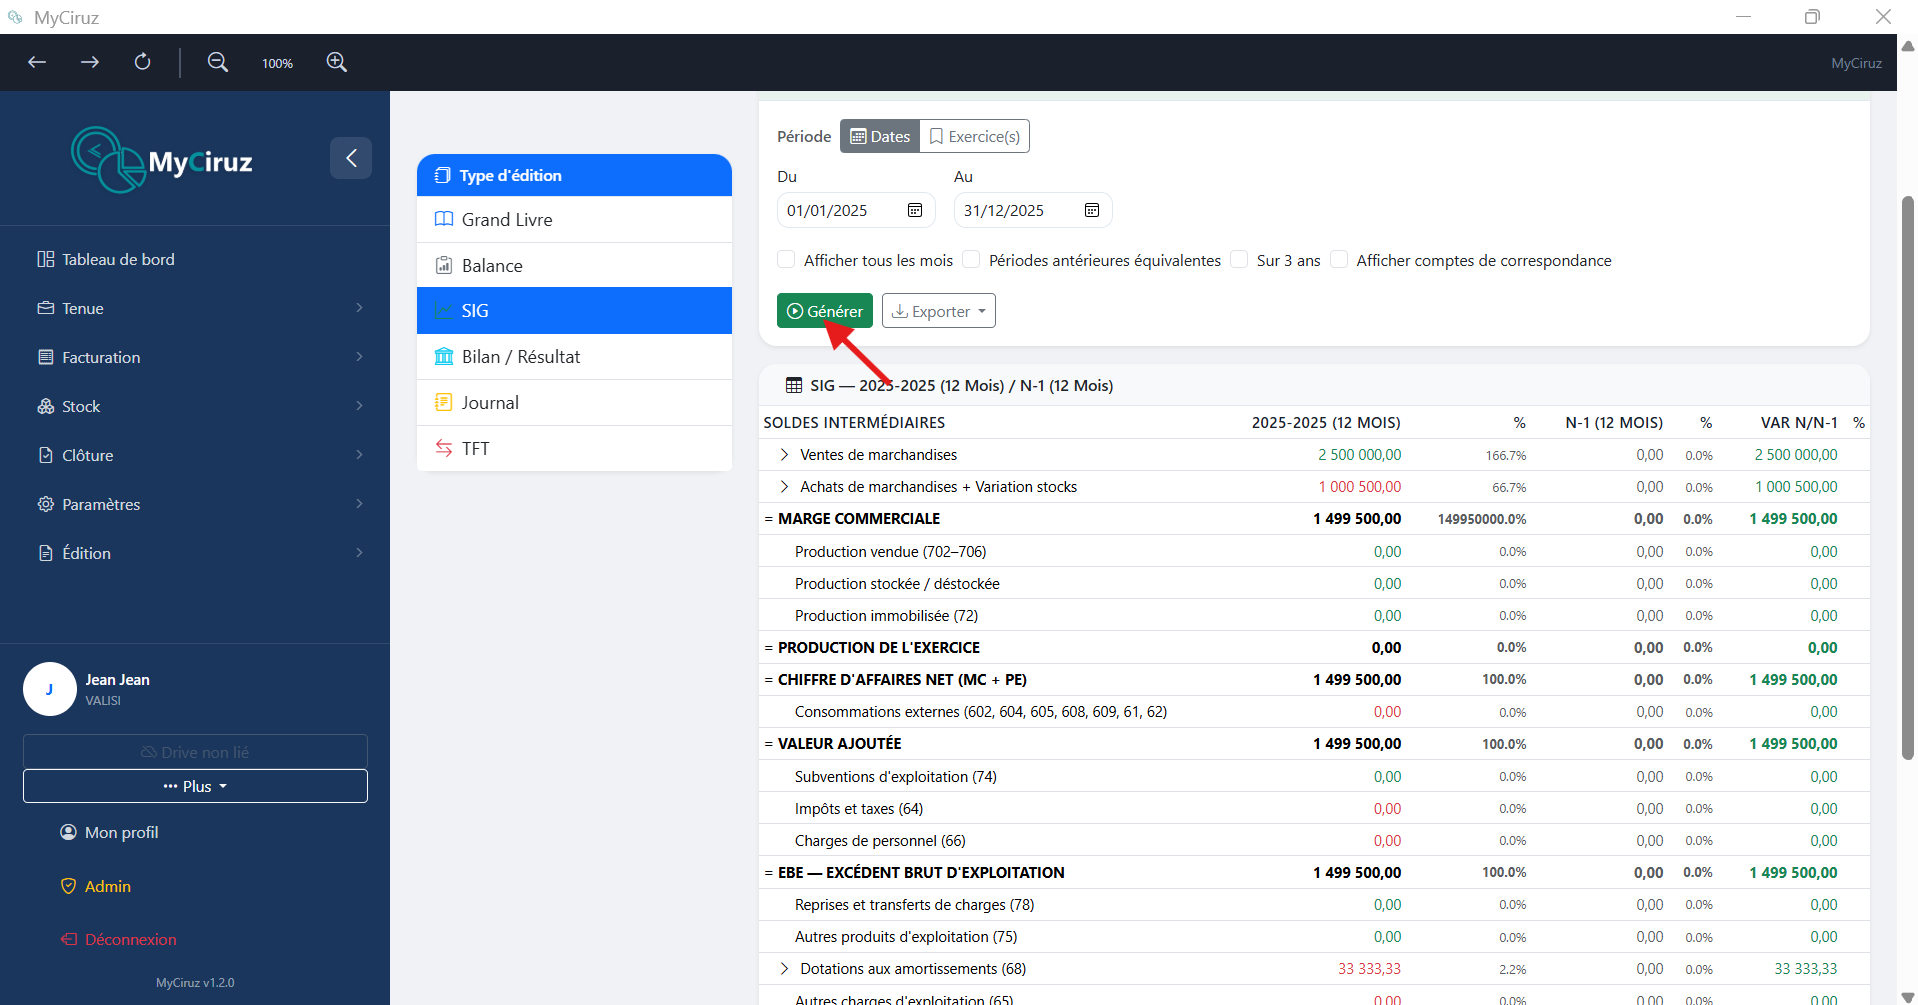This screenshot has height=1005, width=1918.
Task: Click Déconnexion to log out
Action: pos(118,939)
